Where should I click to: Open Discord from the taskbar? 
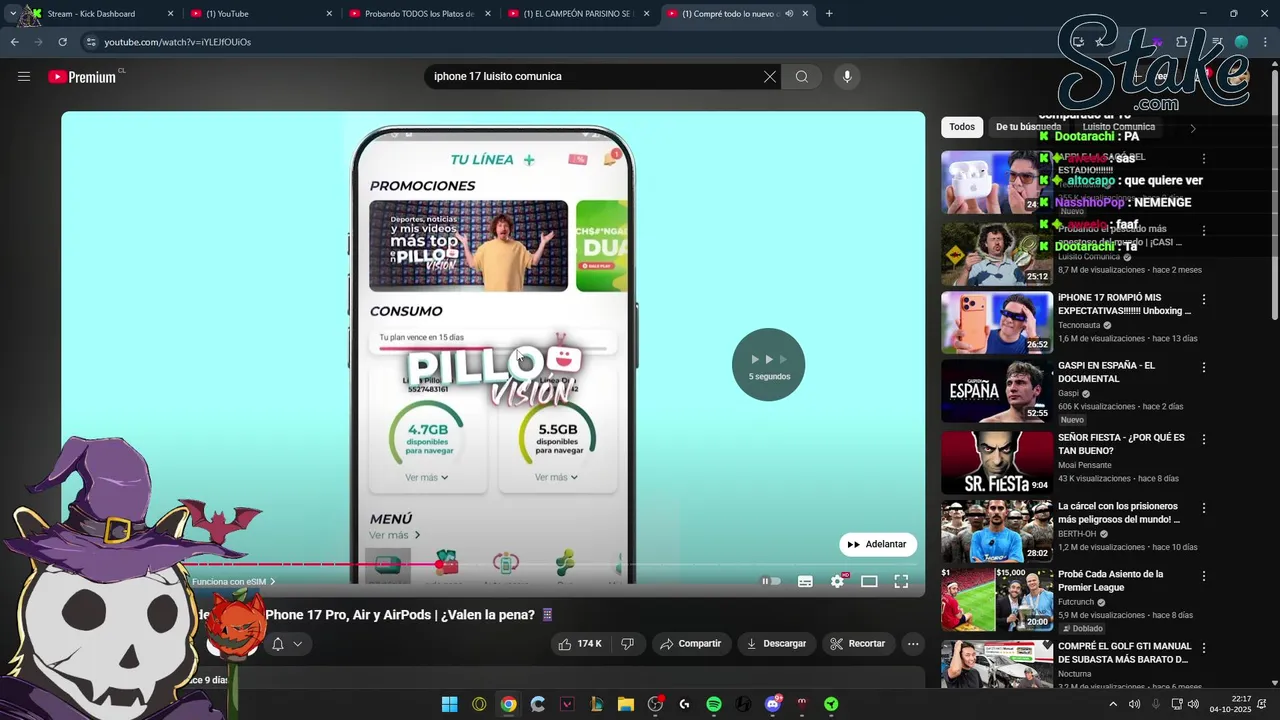773,704
